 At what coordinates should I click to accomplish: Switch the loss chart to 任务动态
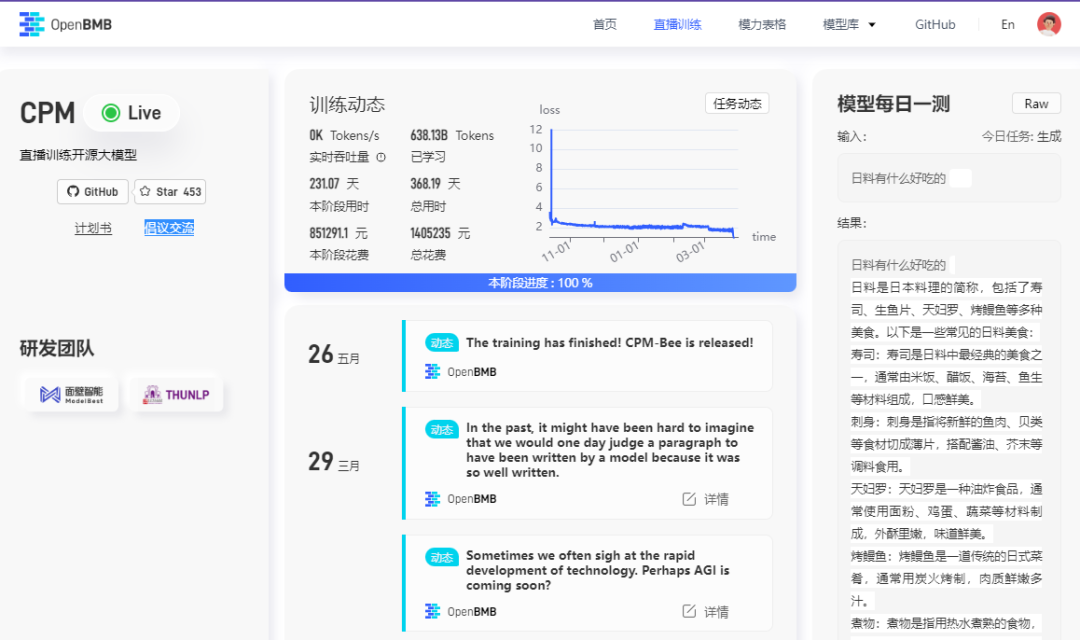click(x=737, y=103)
